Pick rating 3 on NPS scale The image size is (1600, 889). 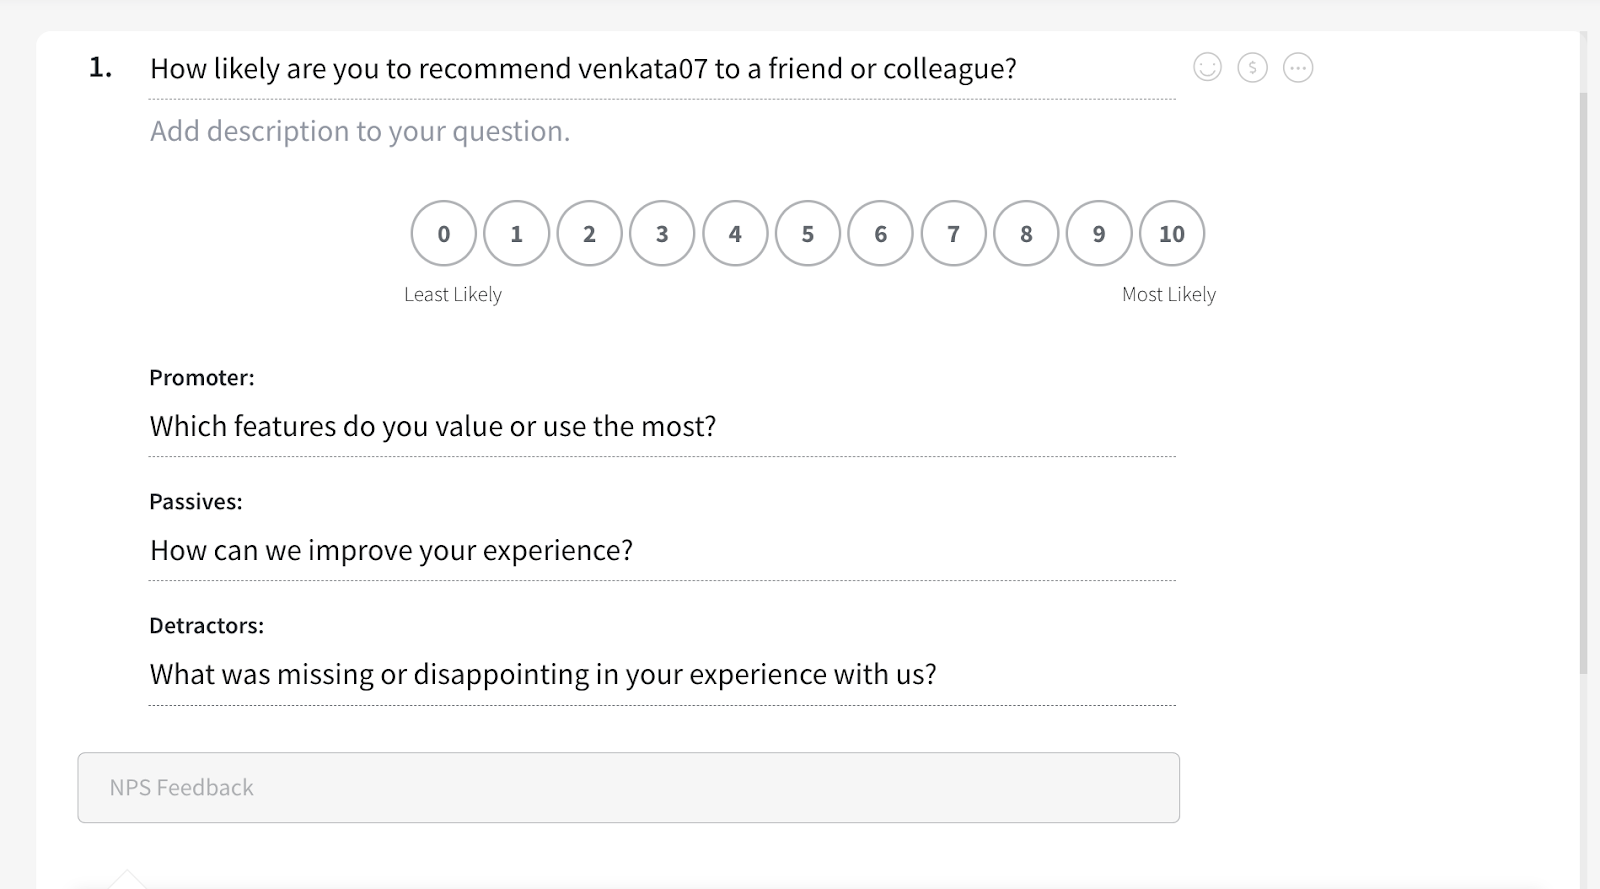(662, 233)
